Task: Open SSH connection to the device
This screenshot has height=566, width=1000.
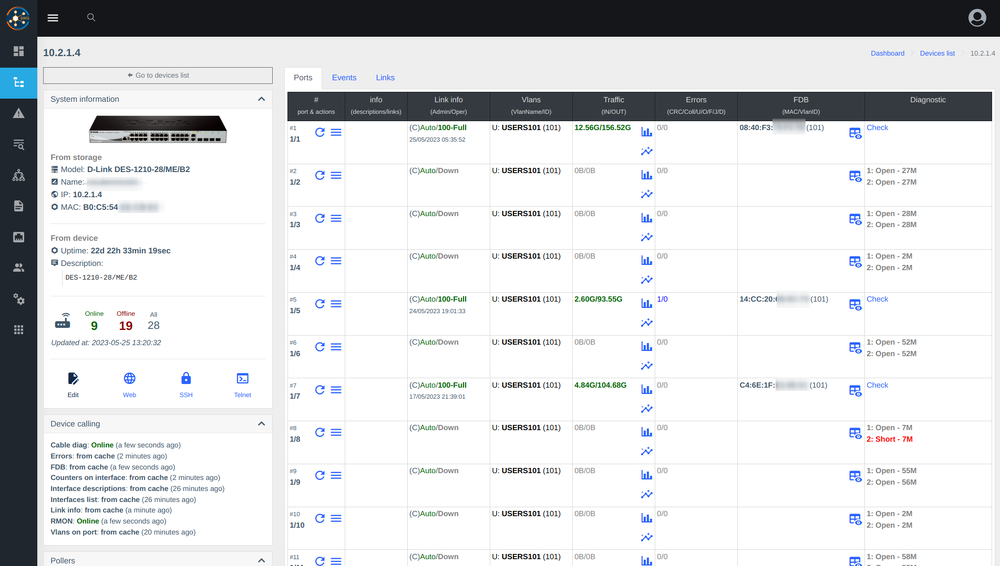Action: [x=186, y=384]
